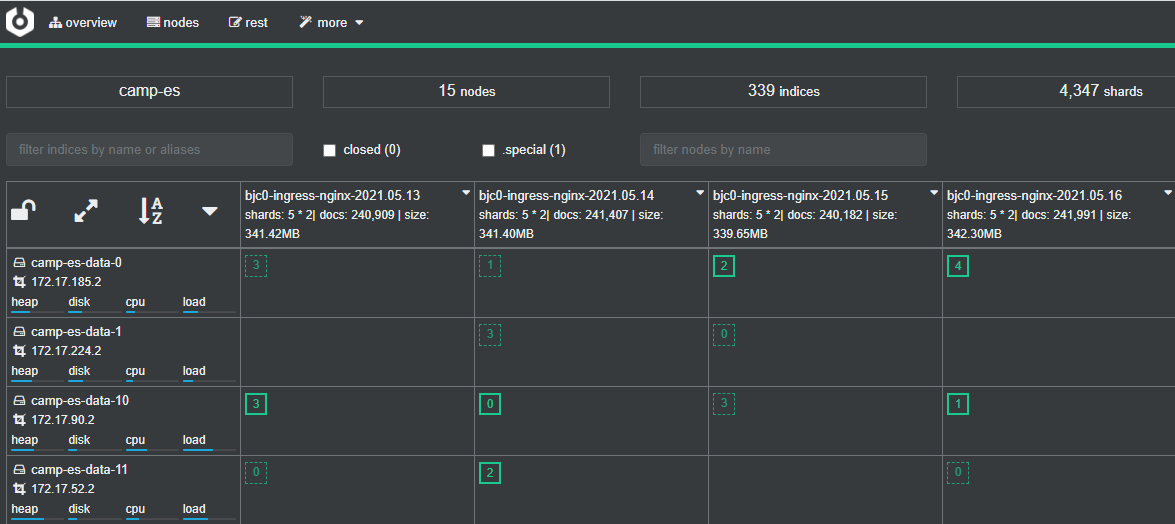Toggle the closed (0) checkbox
This screenshot has height=524, width=1175.
click(x=329, y=150)
